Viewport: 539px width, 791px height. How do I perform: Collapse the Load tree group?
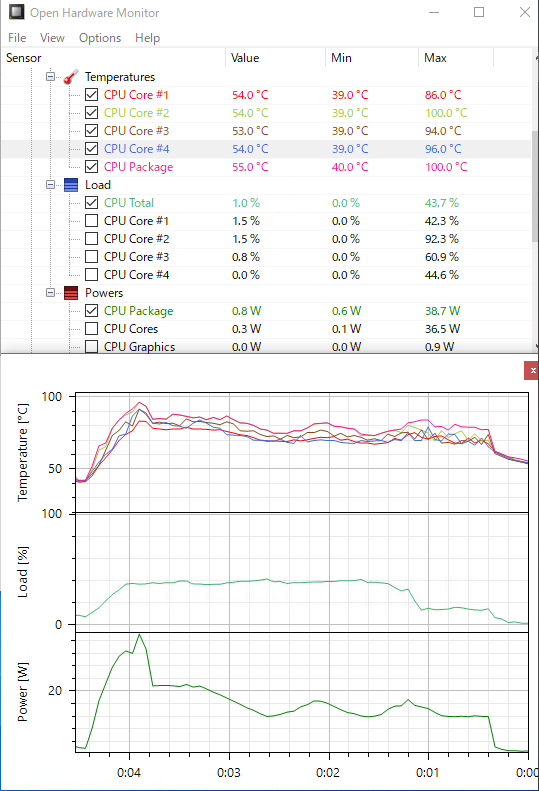[50, 185]
